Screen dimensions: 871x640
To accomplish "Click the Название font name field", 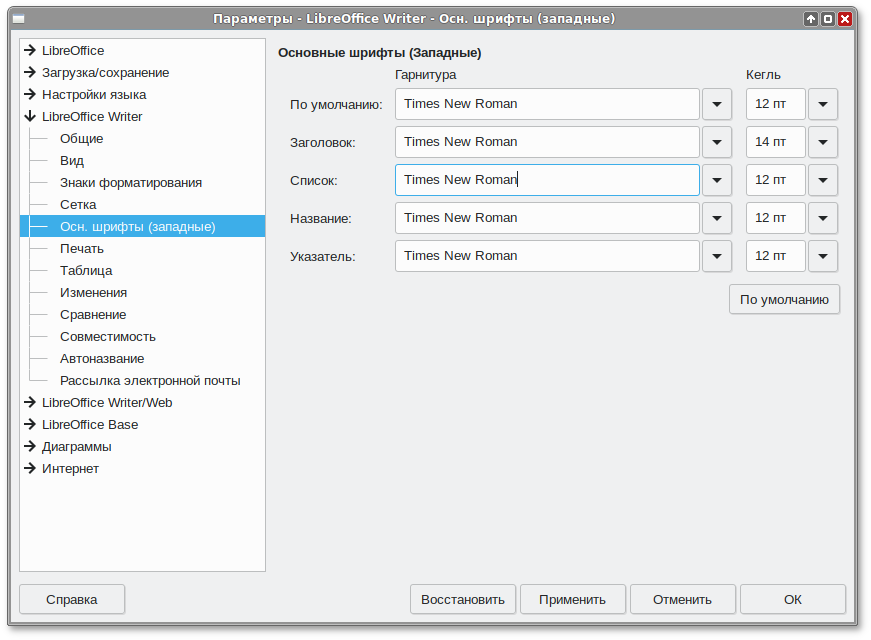I will tap(547, 218).
